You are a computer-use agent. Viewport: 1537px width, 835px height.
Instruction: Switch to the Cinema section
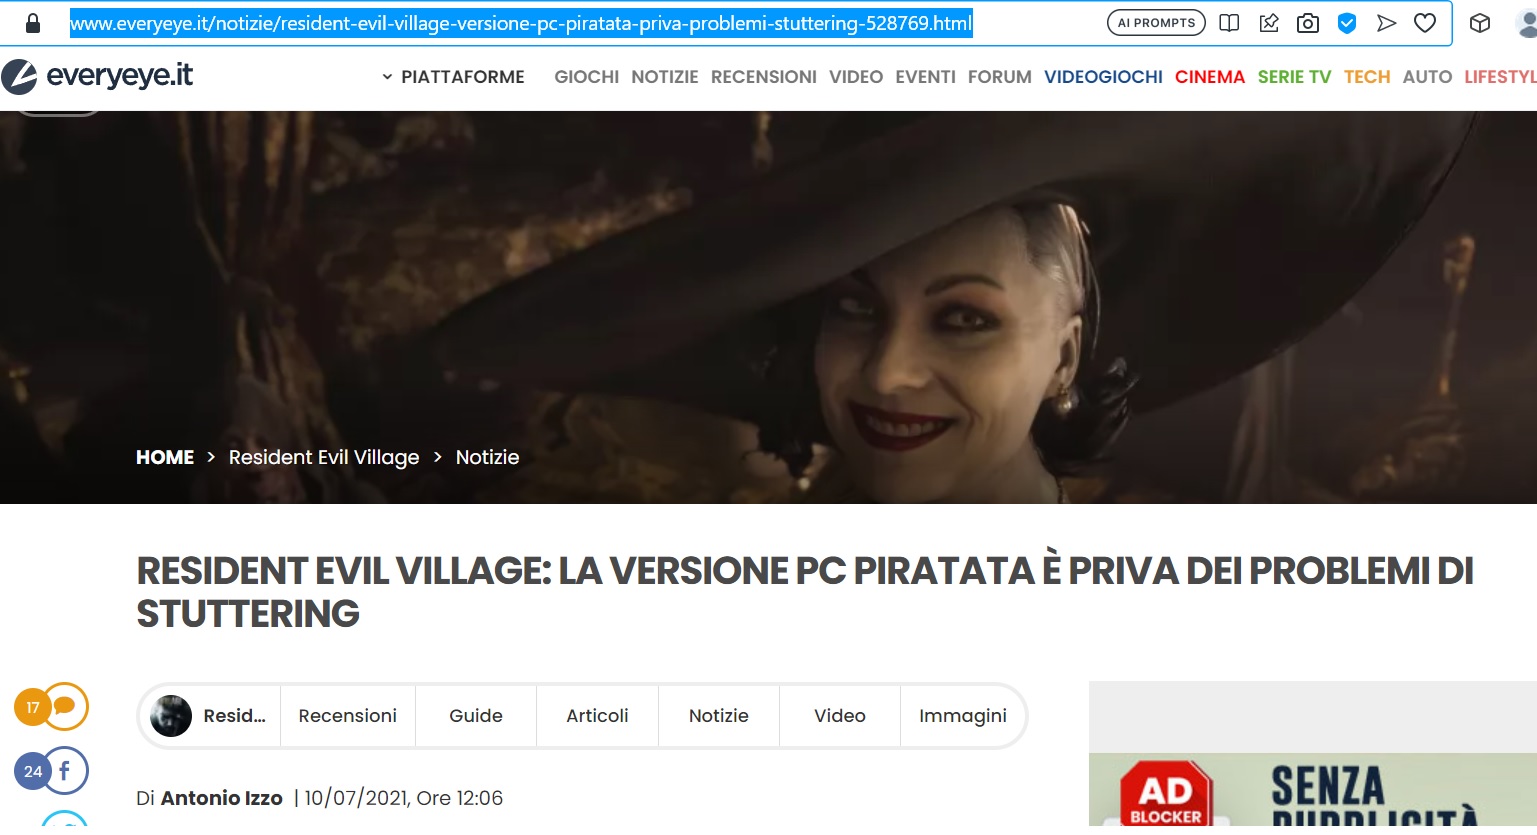(x=1210, y=77)
